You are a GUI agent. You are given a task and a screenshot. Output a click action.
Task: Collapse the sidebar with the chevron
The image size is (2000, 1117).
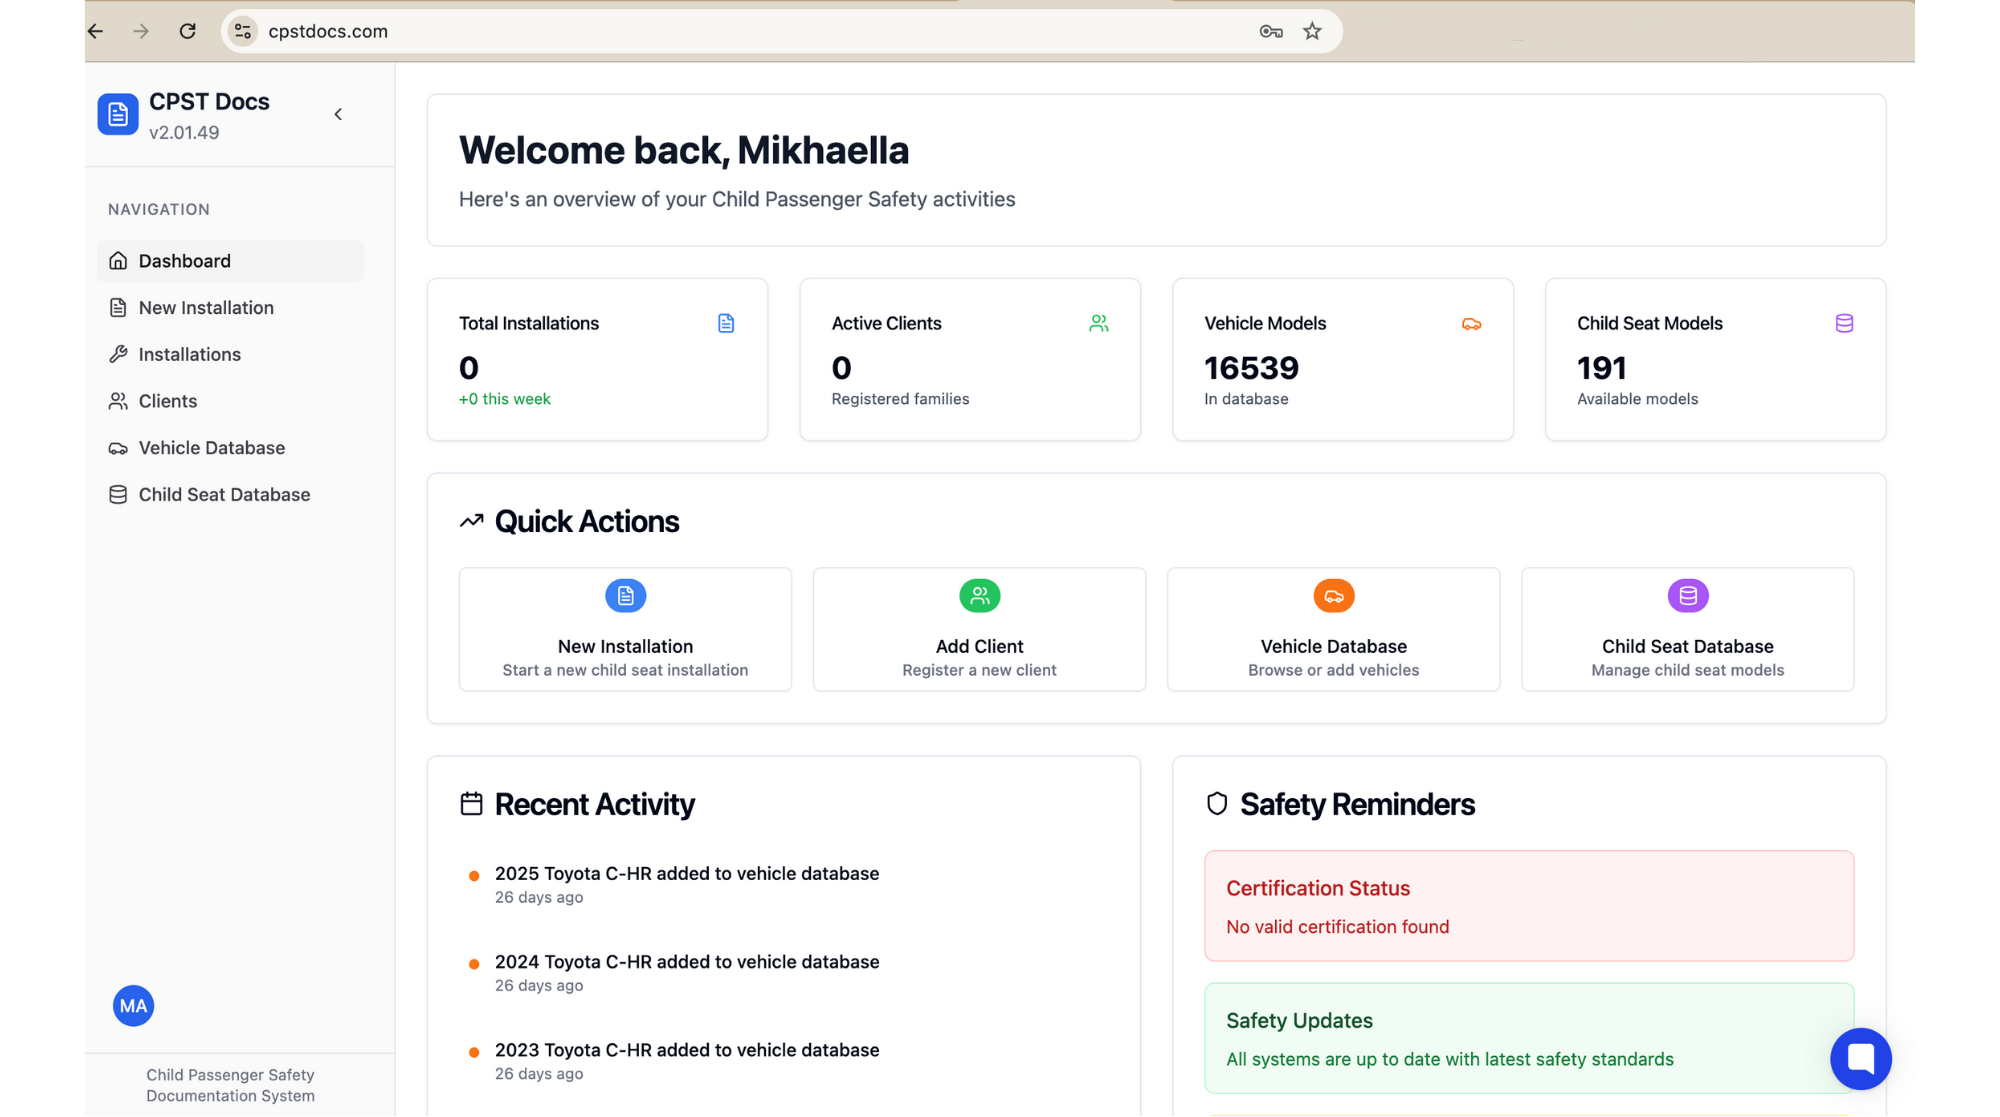click(338, 114)
